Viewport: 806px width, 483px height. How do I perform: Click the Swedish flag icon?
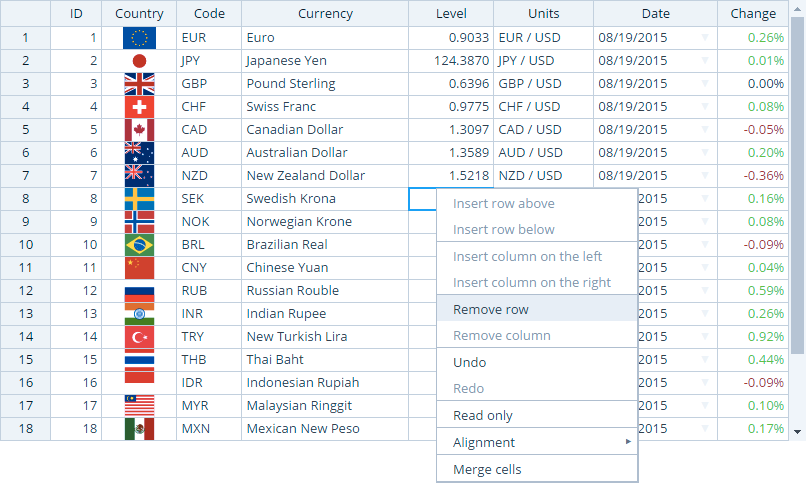(139, 199)
